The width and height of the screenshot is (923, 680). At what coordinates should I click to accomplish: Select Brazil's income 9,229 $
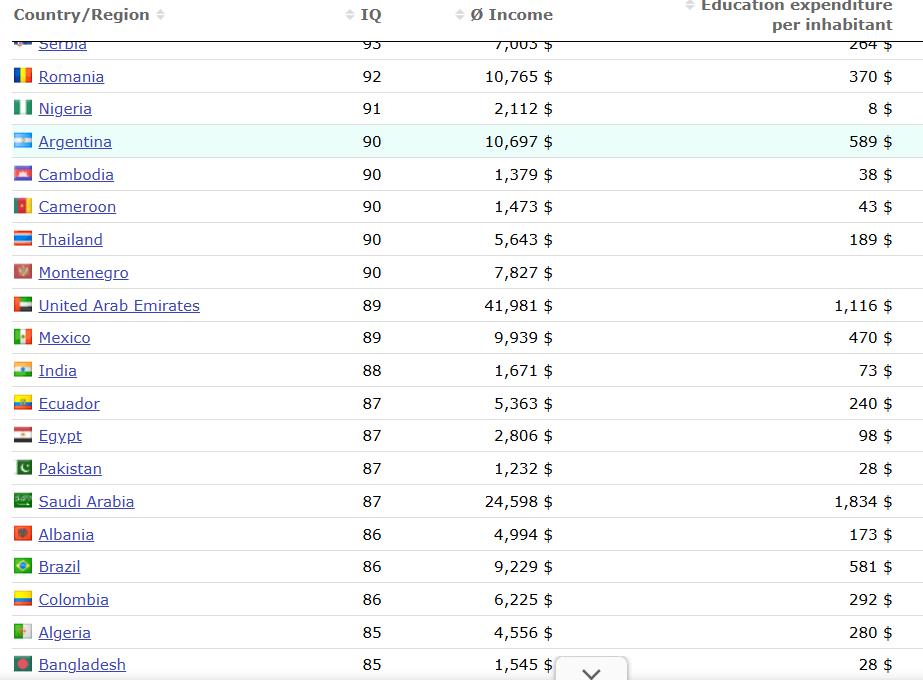pyautogui.click(x=523, y=567)
